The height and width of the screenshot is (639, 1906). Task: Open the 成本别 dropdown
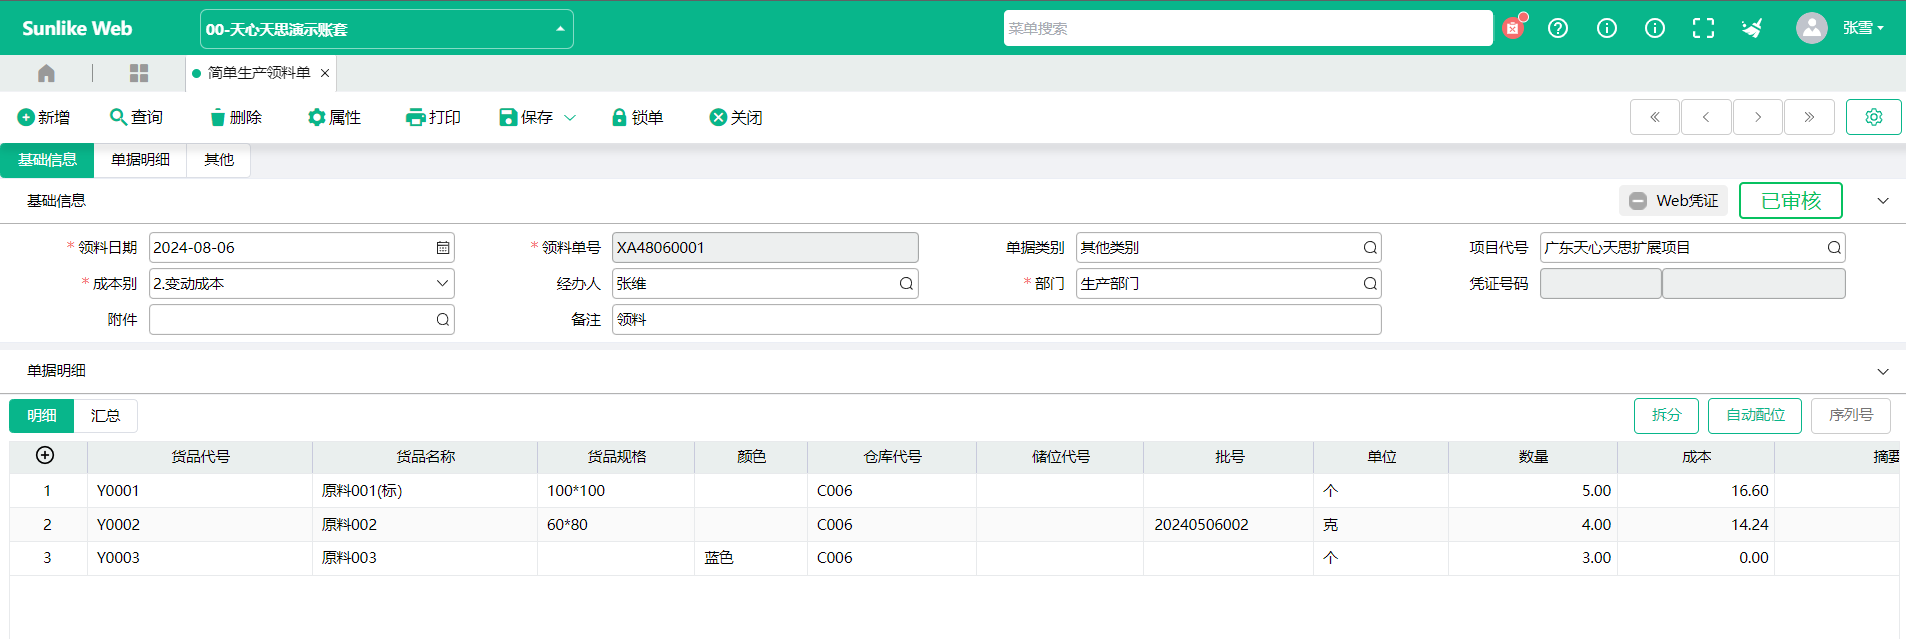pos(441,284)
